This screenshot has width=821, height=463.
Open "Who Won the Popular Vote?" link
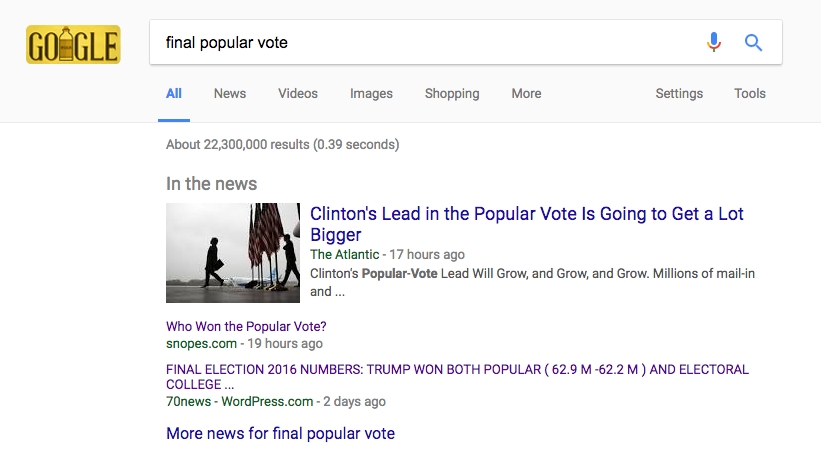point(246,327)
